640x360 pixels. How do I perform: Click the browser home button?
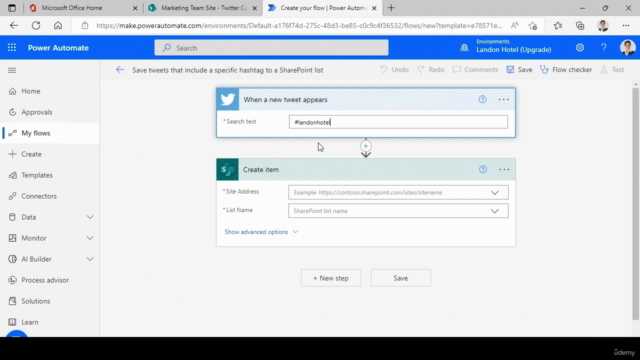pyautogui.click(x=58, y=25)
